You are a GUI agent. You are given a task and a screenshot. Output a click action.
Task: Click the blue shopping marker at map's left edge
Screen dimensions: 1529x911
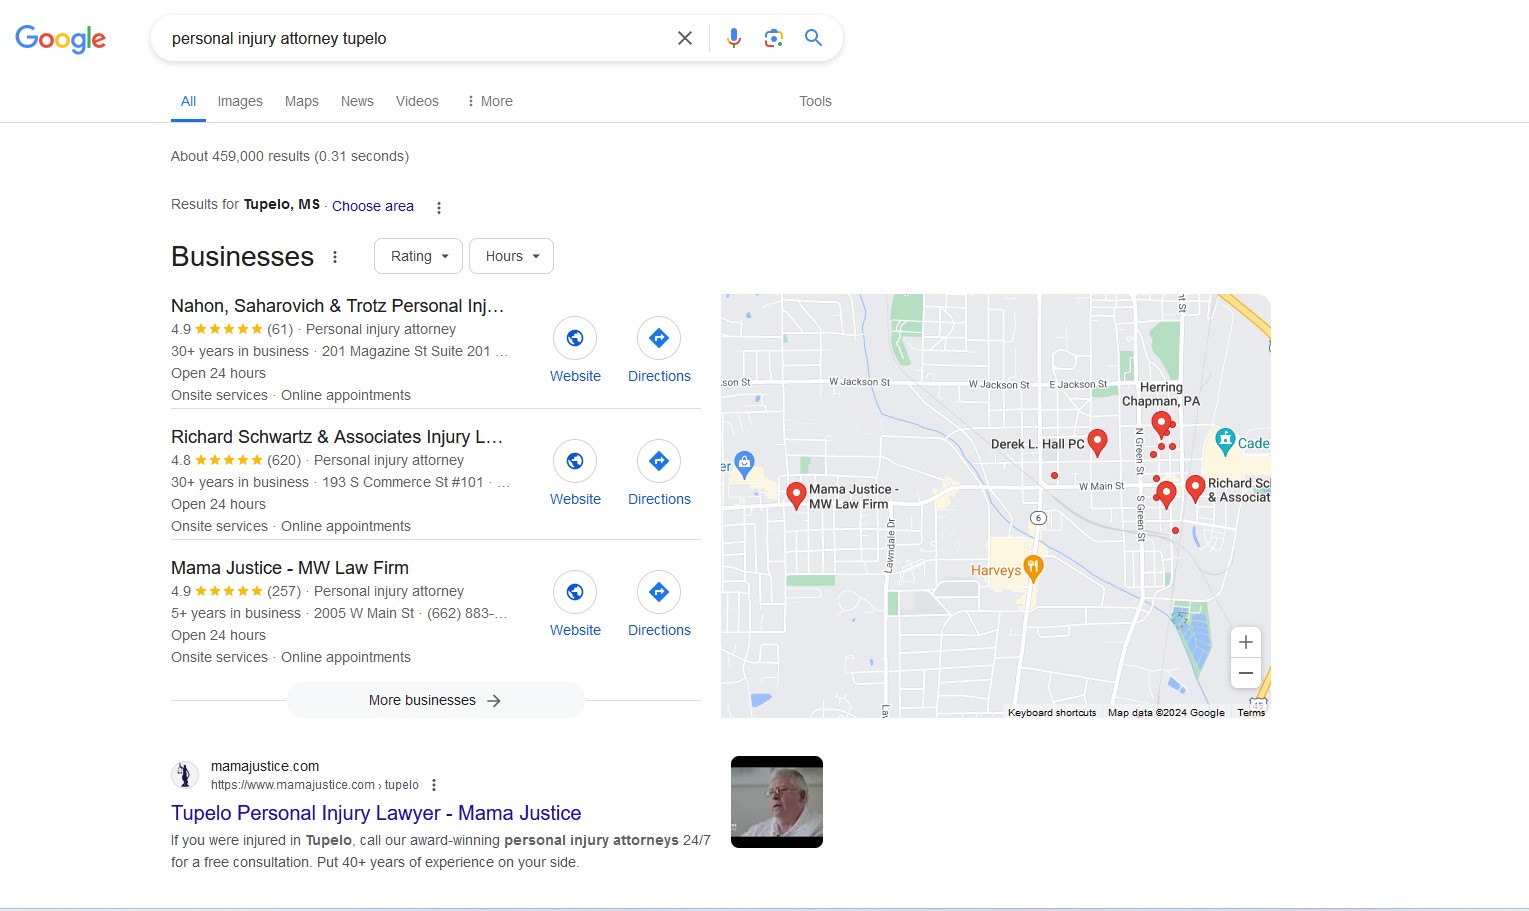tap(744, 464)
